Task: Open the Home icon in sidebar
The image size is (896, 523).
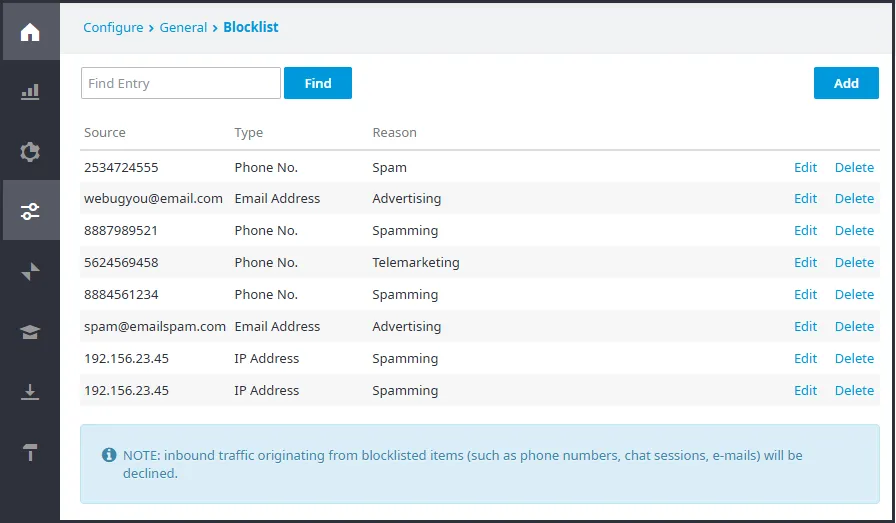Action: [x=30, y=32]
